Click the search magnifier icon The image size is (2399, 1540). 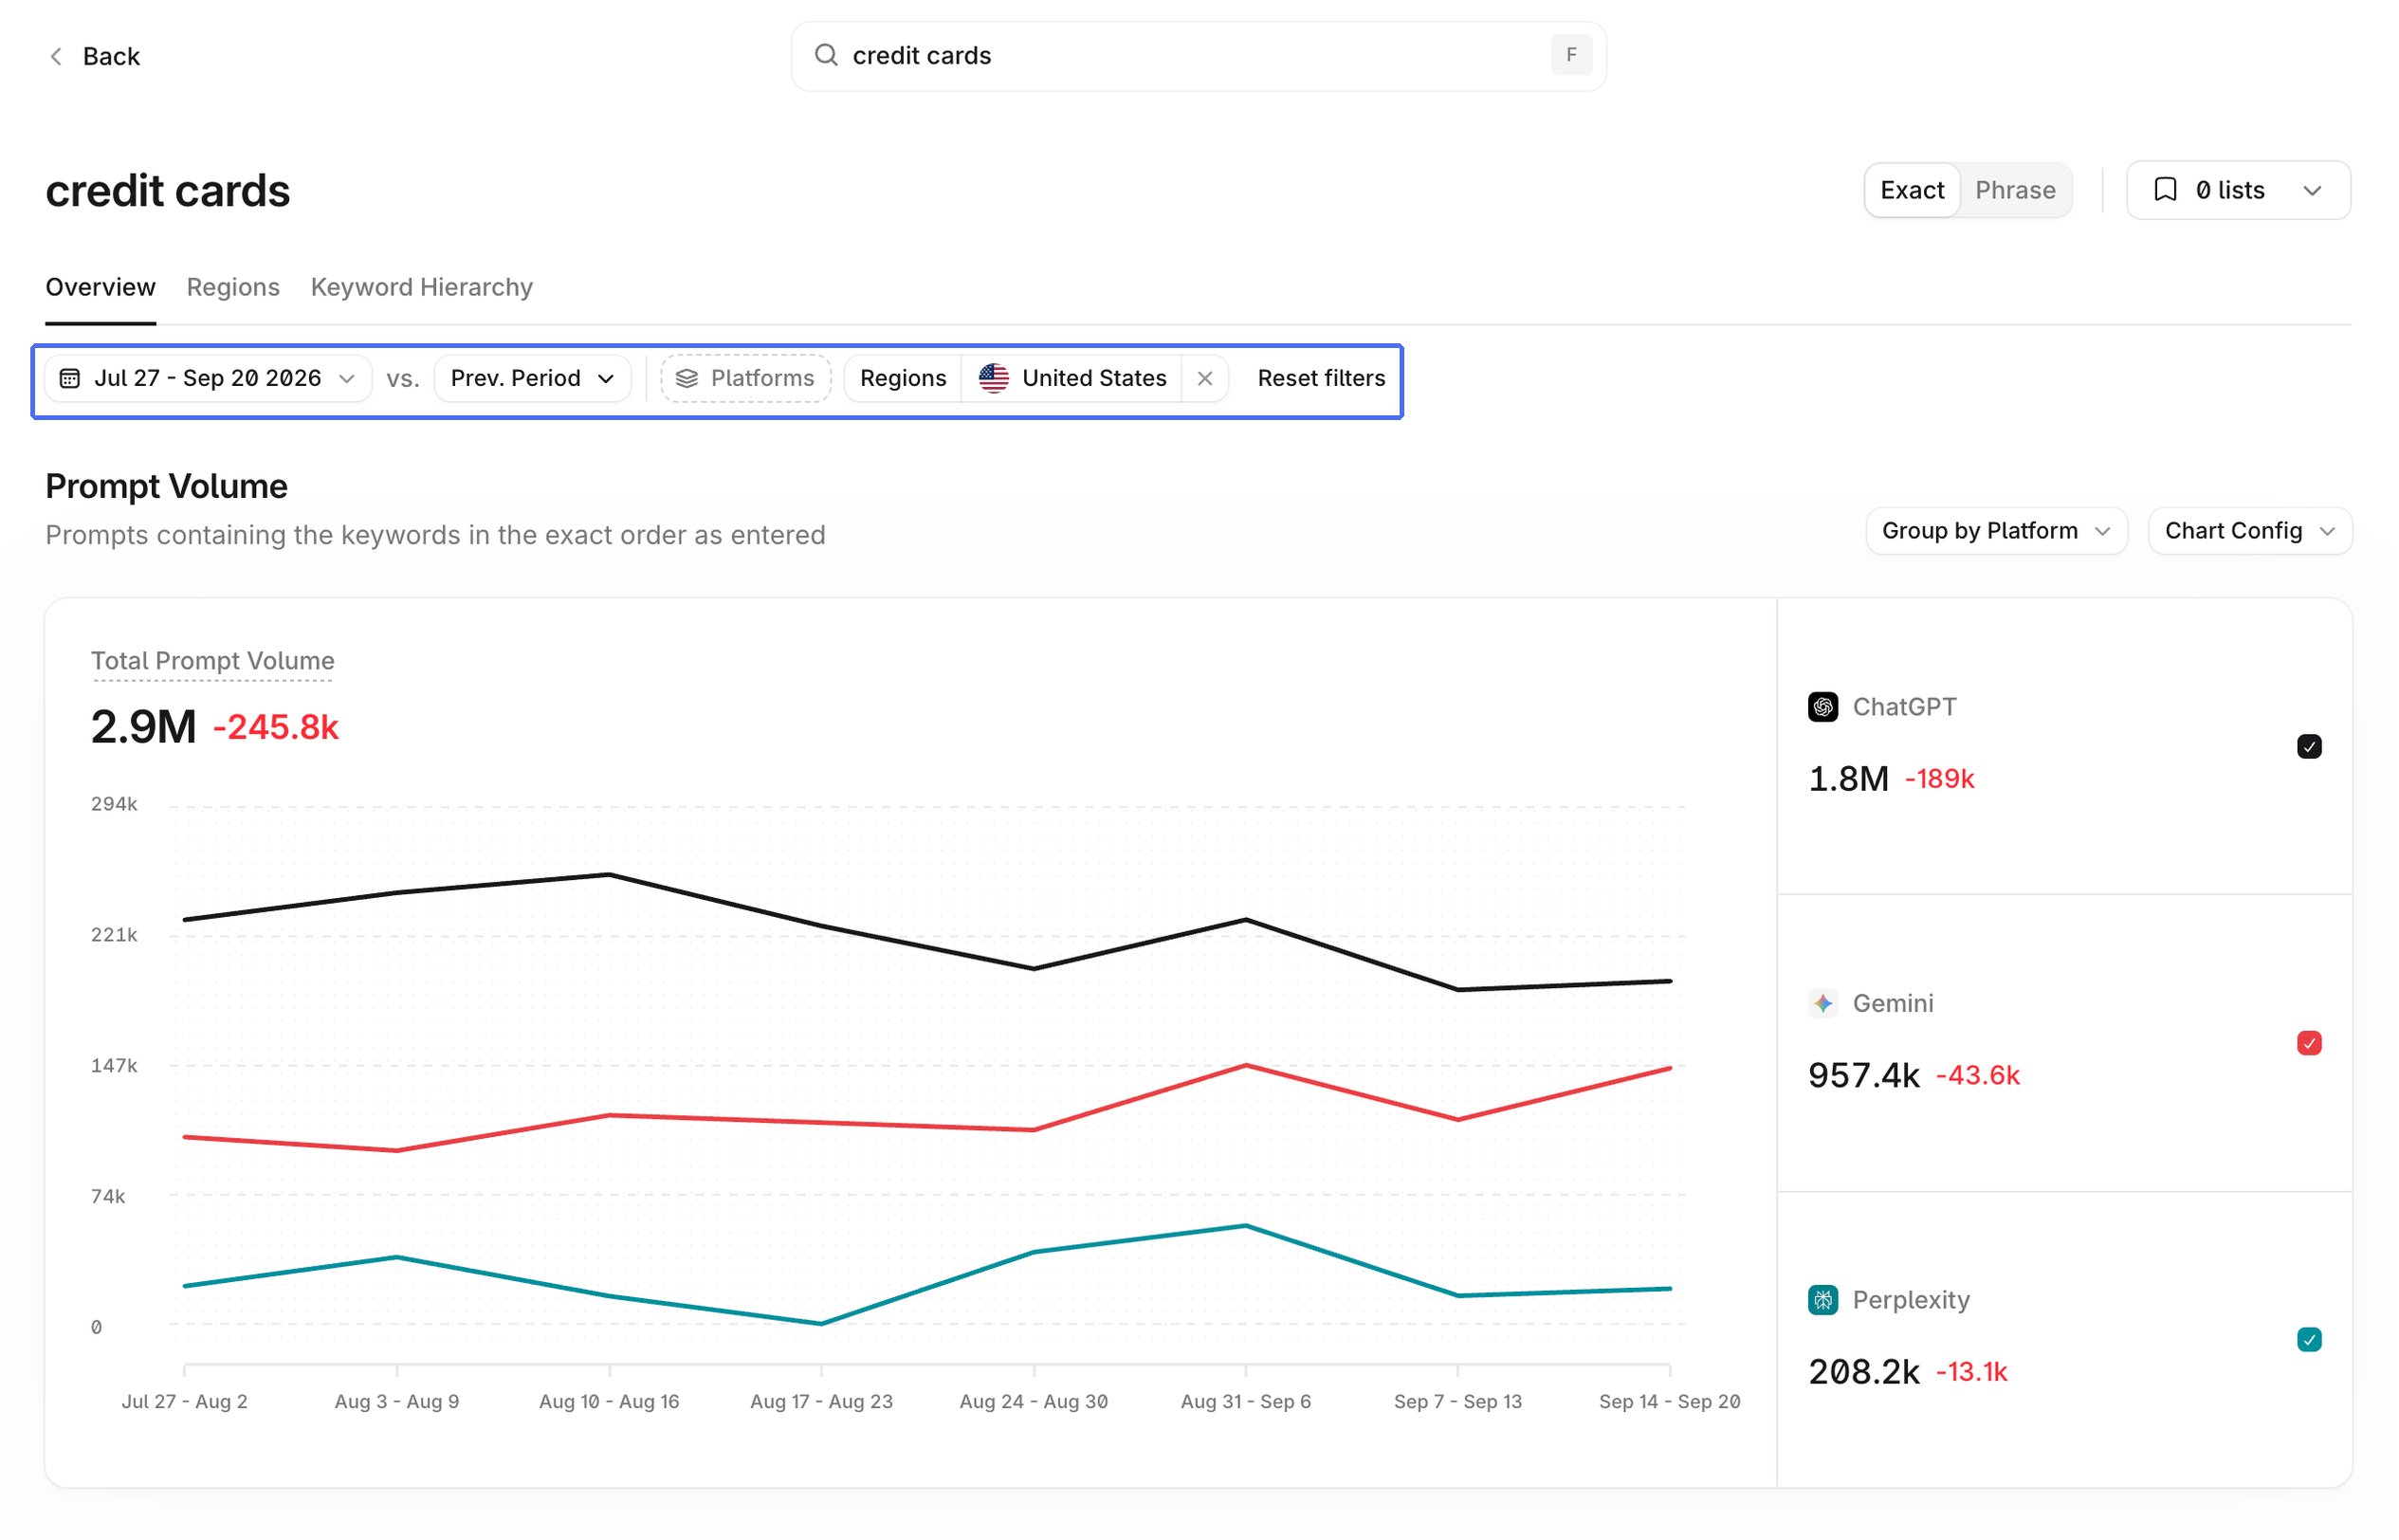[x=826, y=55]
